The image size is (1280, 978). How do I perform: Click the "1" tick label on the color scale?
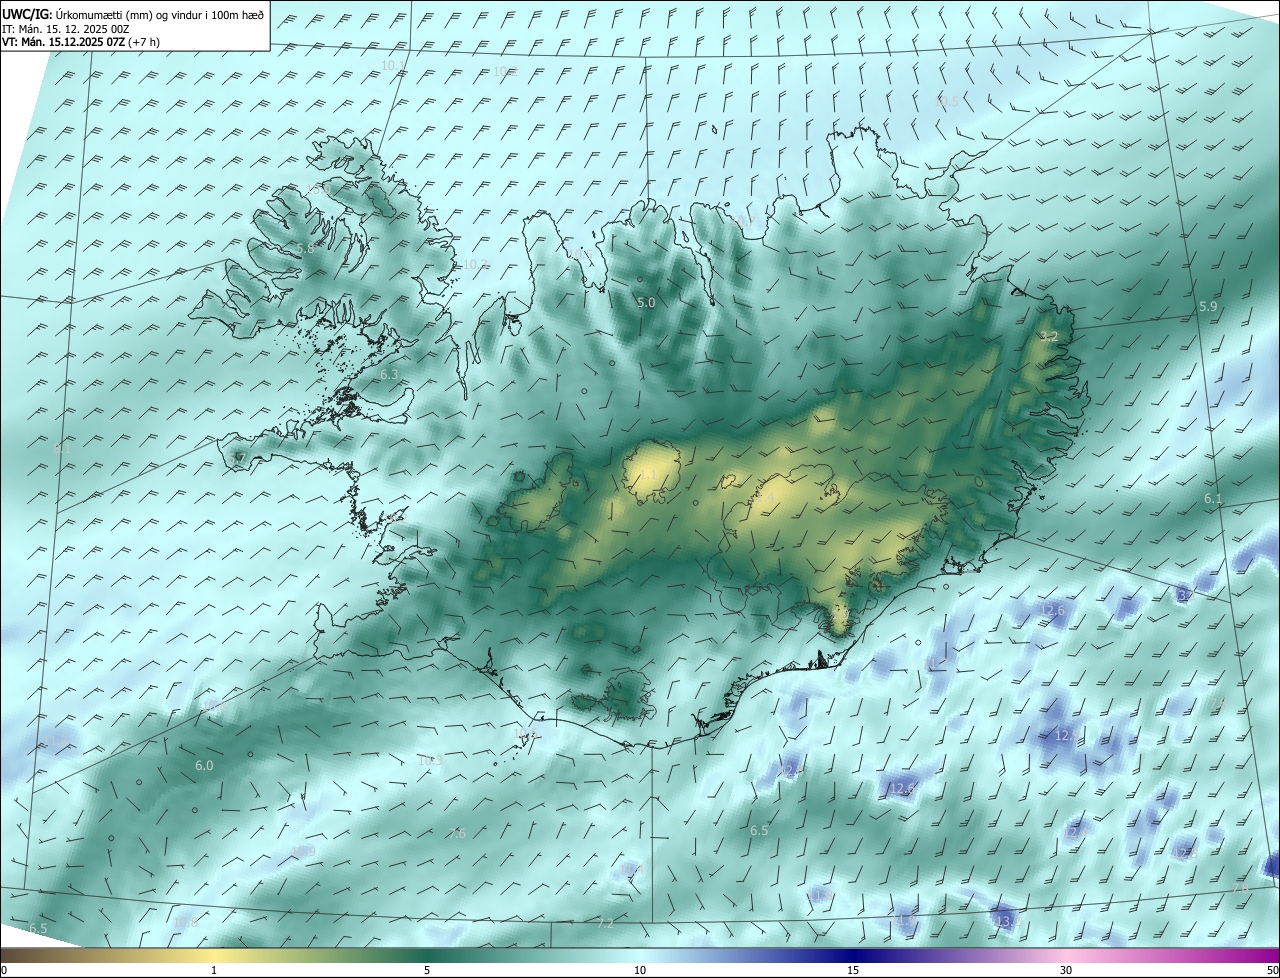point(214,970)
